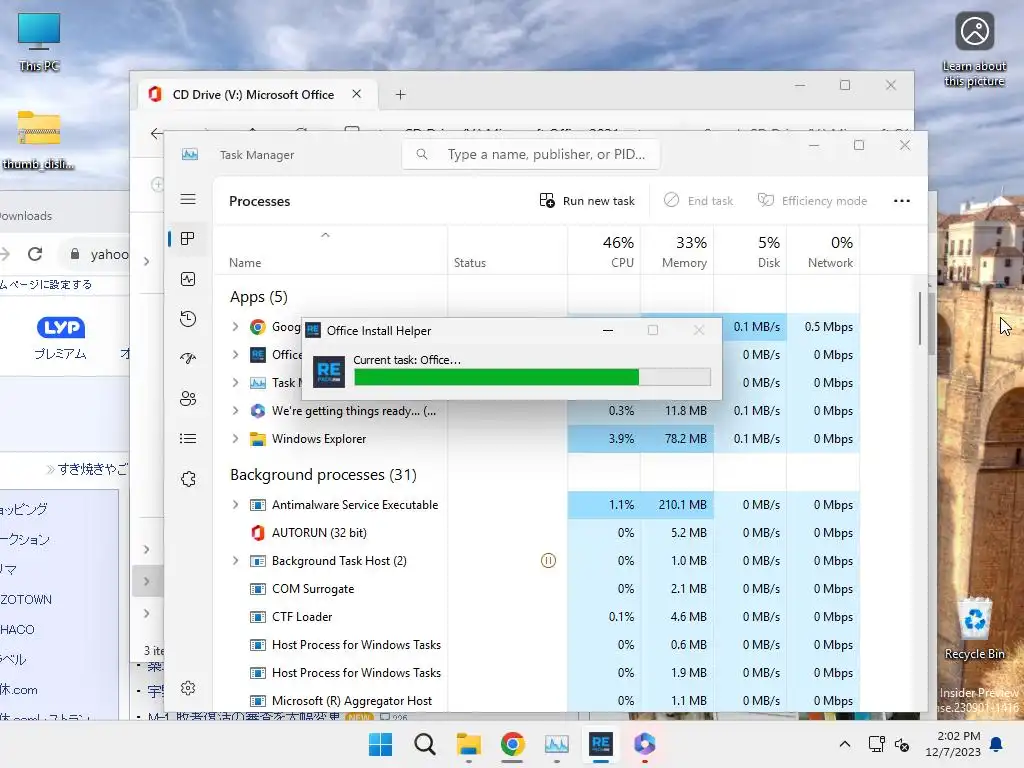Open the clock showing 2:02 PM
Viewport: 1024px width, 768px height.
tap(953, 744)
